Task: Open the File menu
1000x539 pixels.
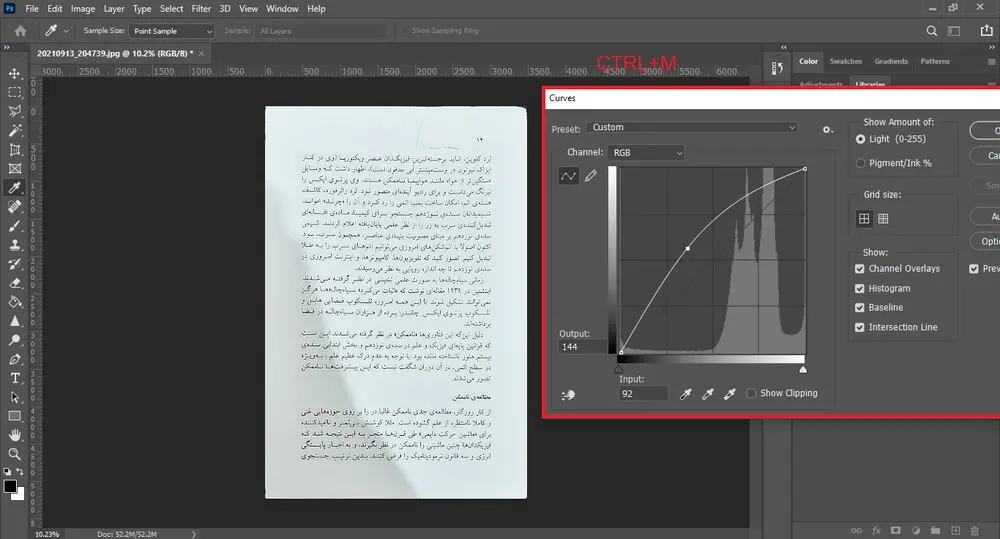Action: pos(32,9)
